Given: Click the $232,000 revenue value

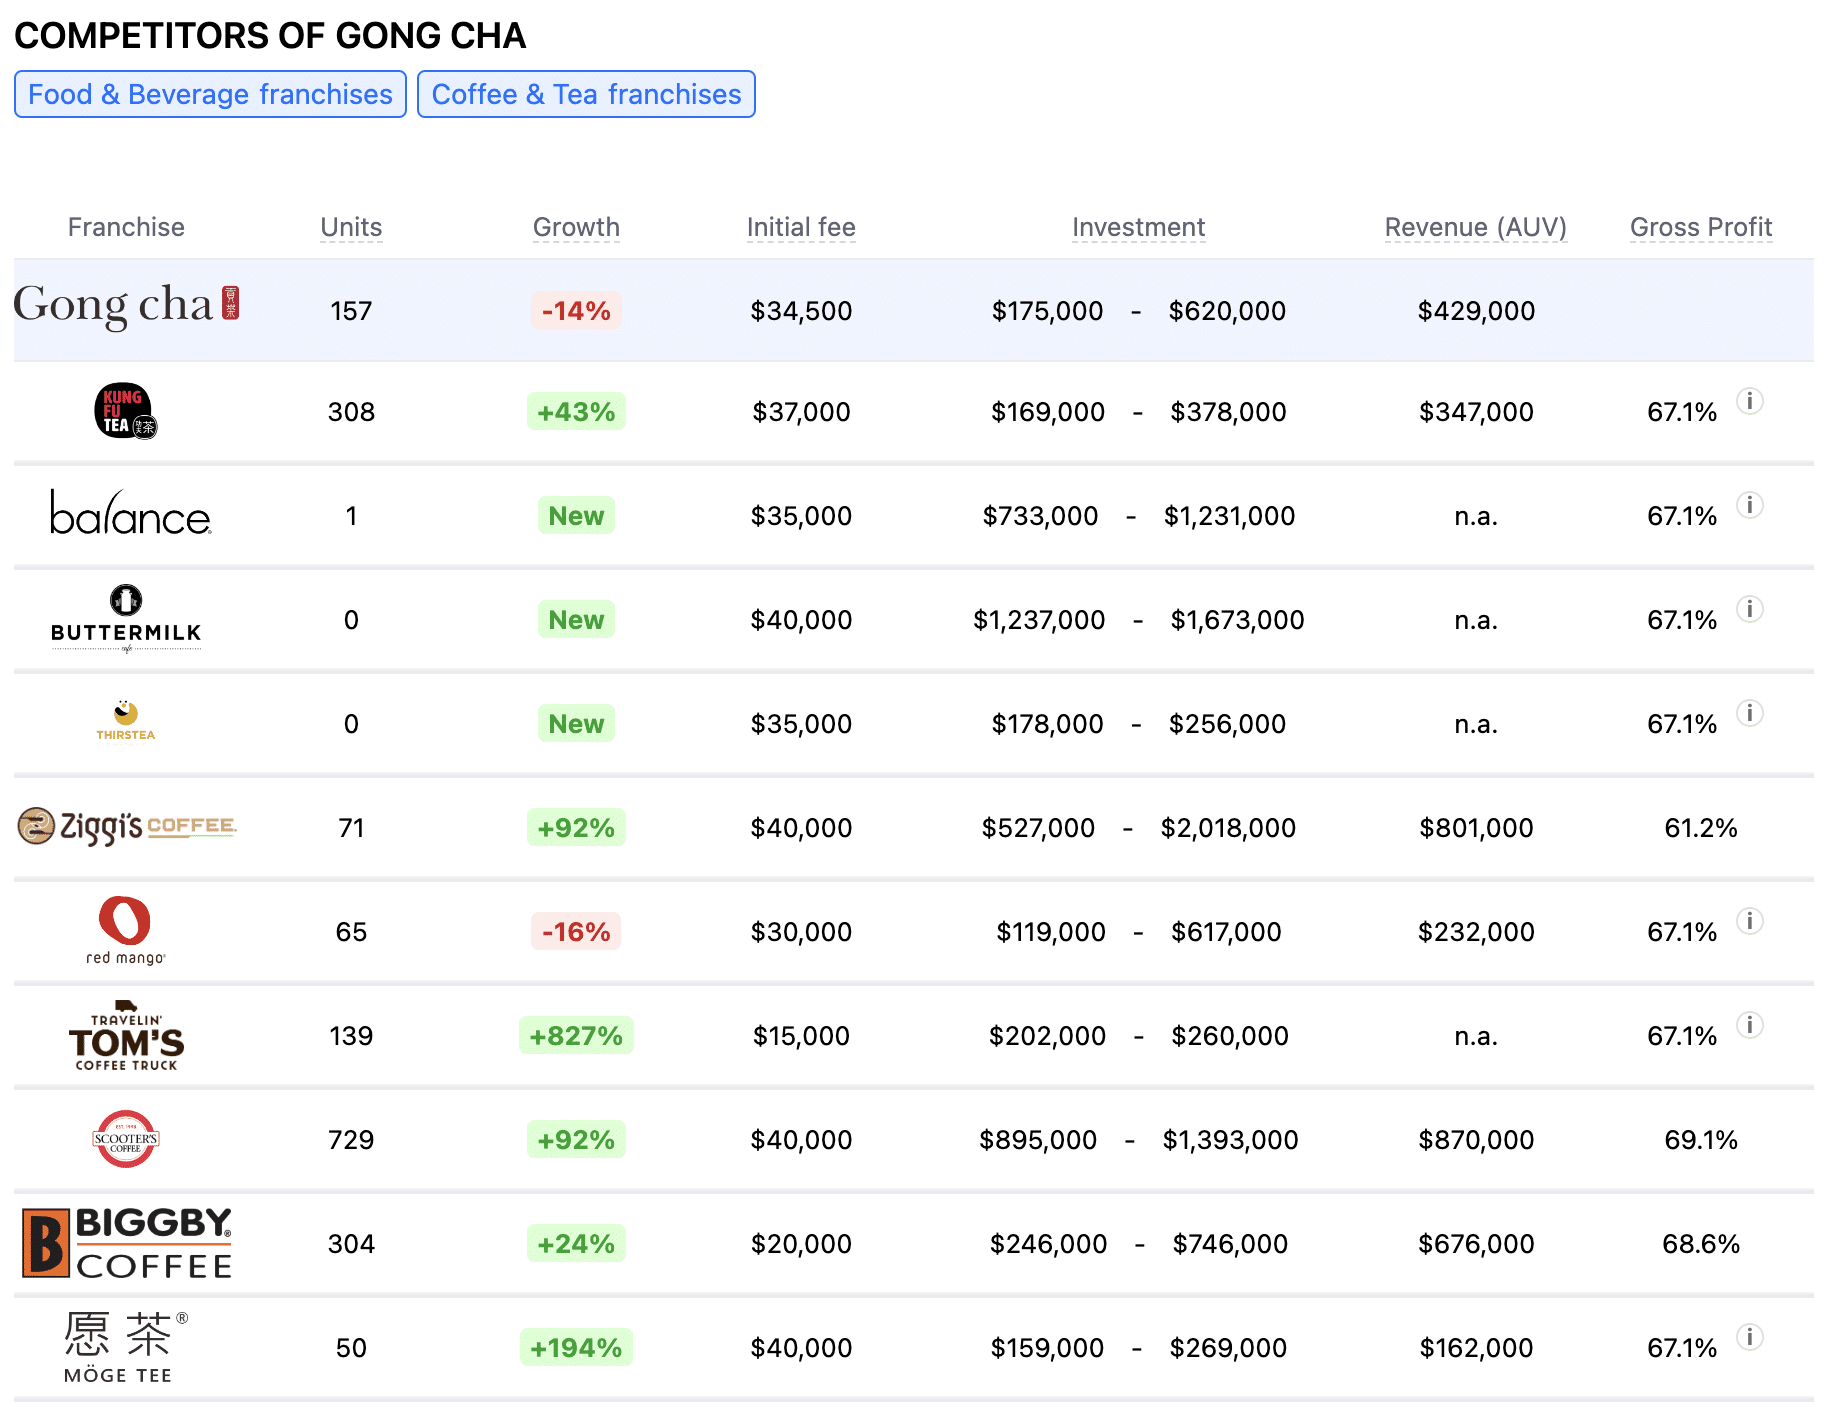Looking at the screenshot, I should point(1476,932).
